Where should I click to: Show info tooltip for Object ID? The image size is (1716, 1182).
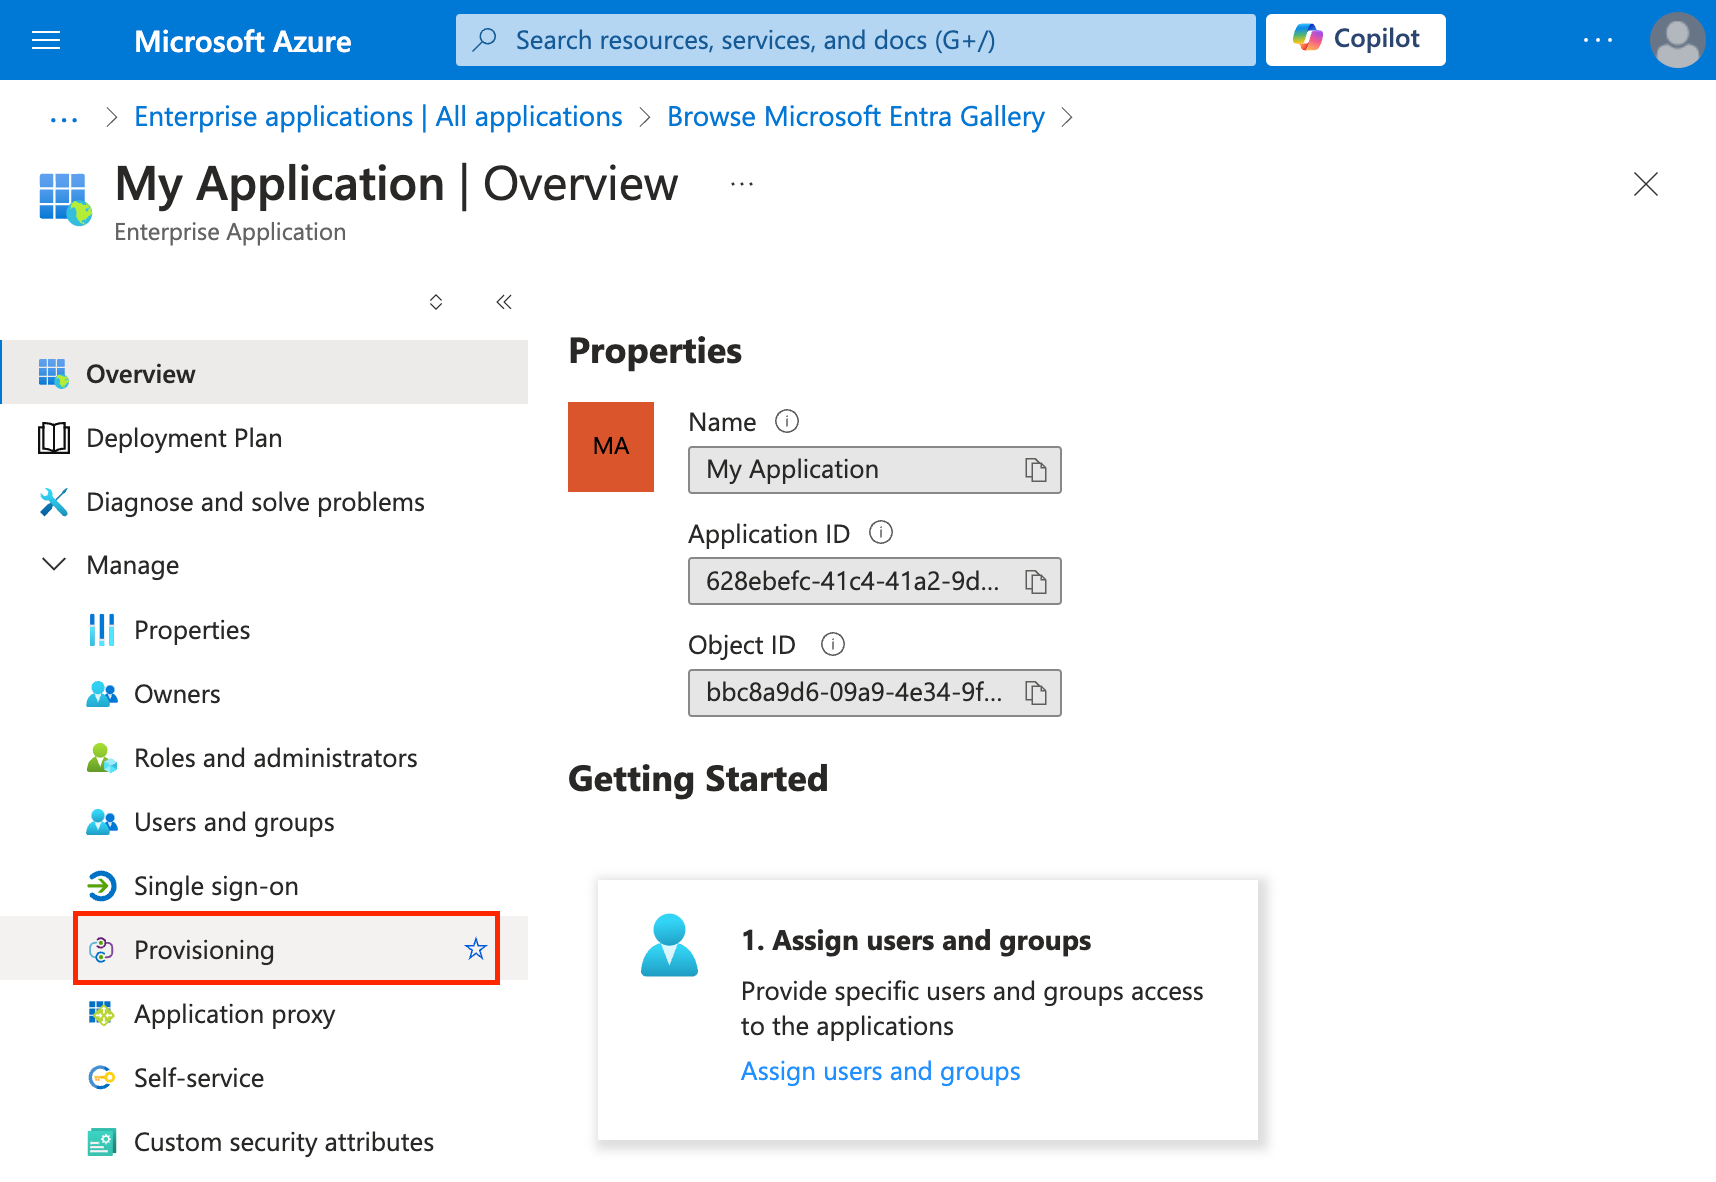coord(833,644)
